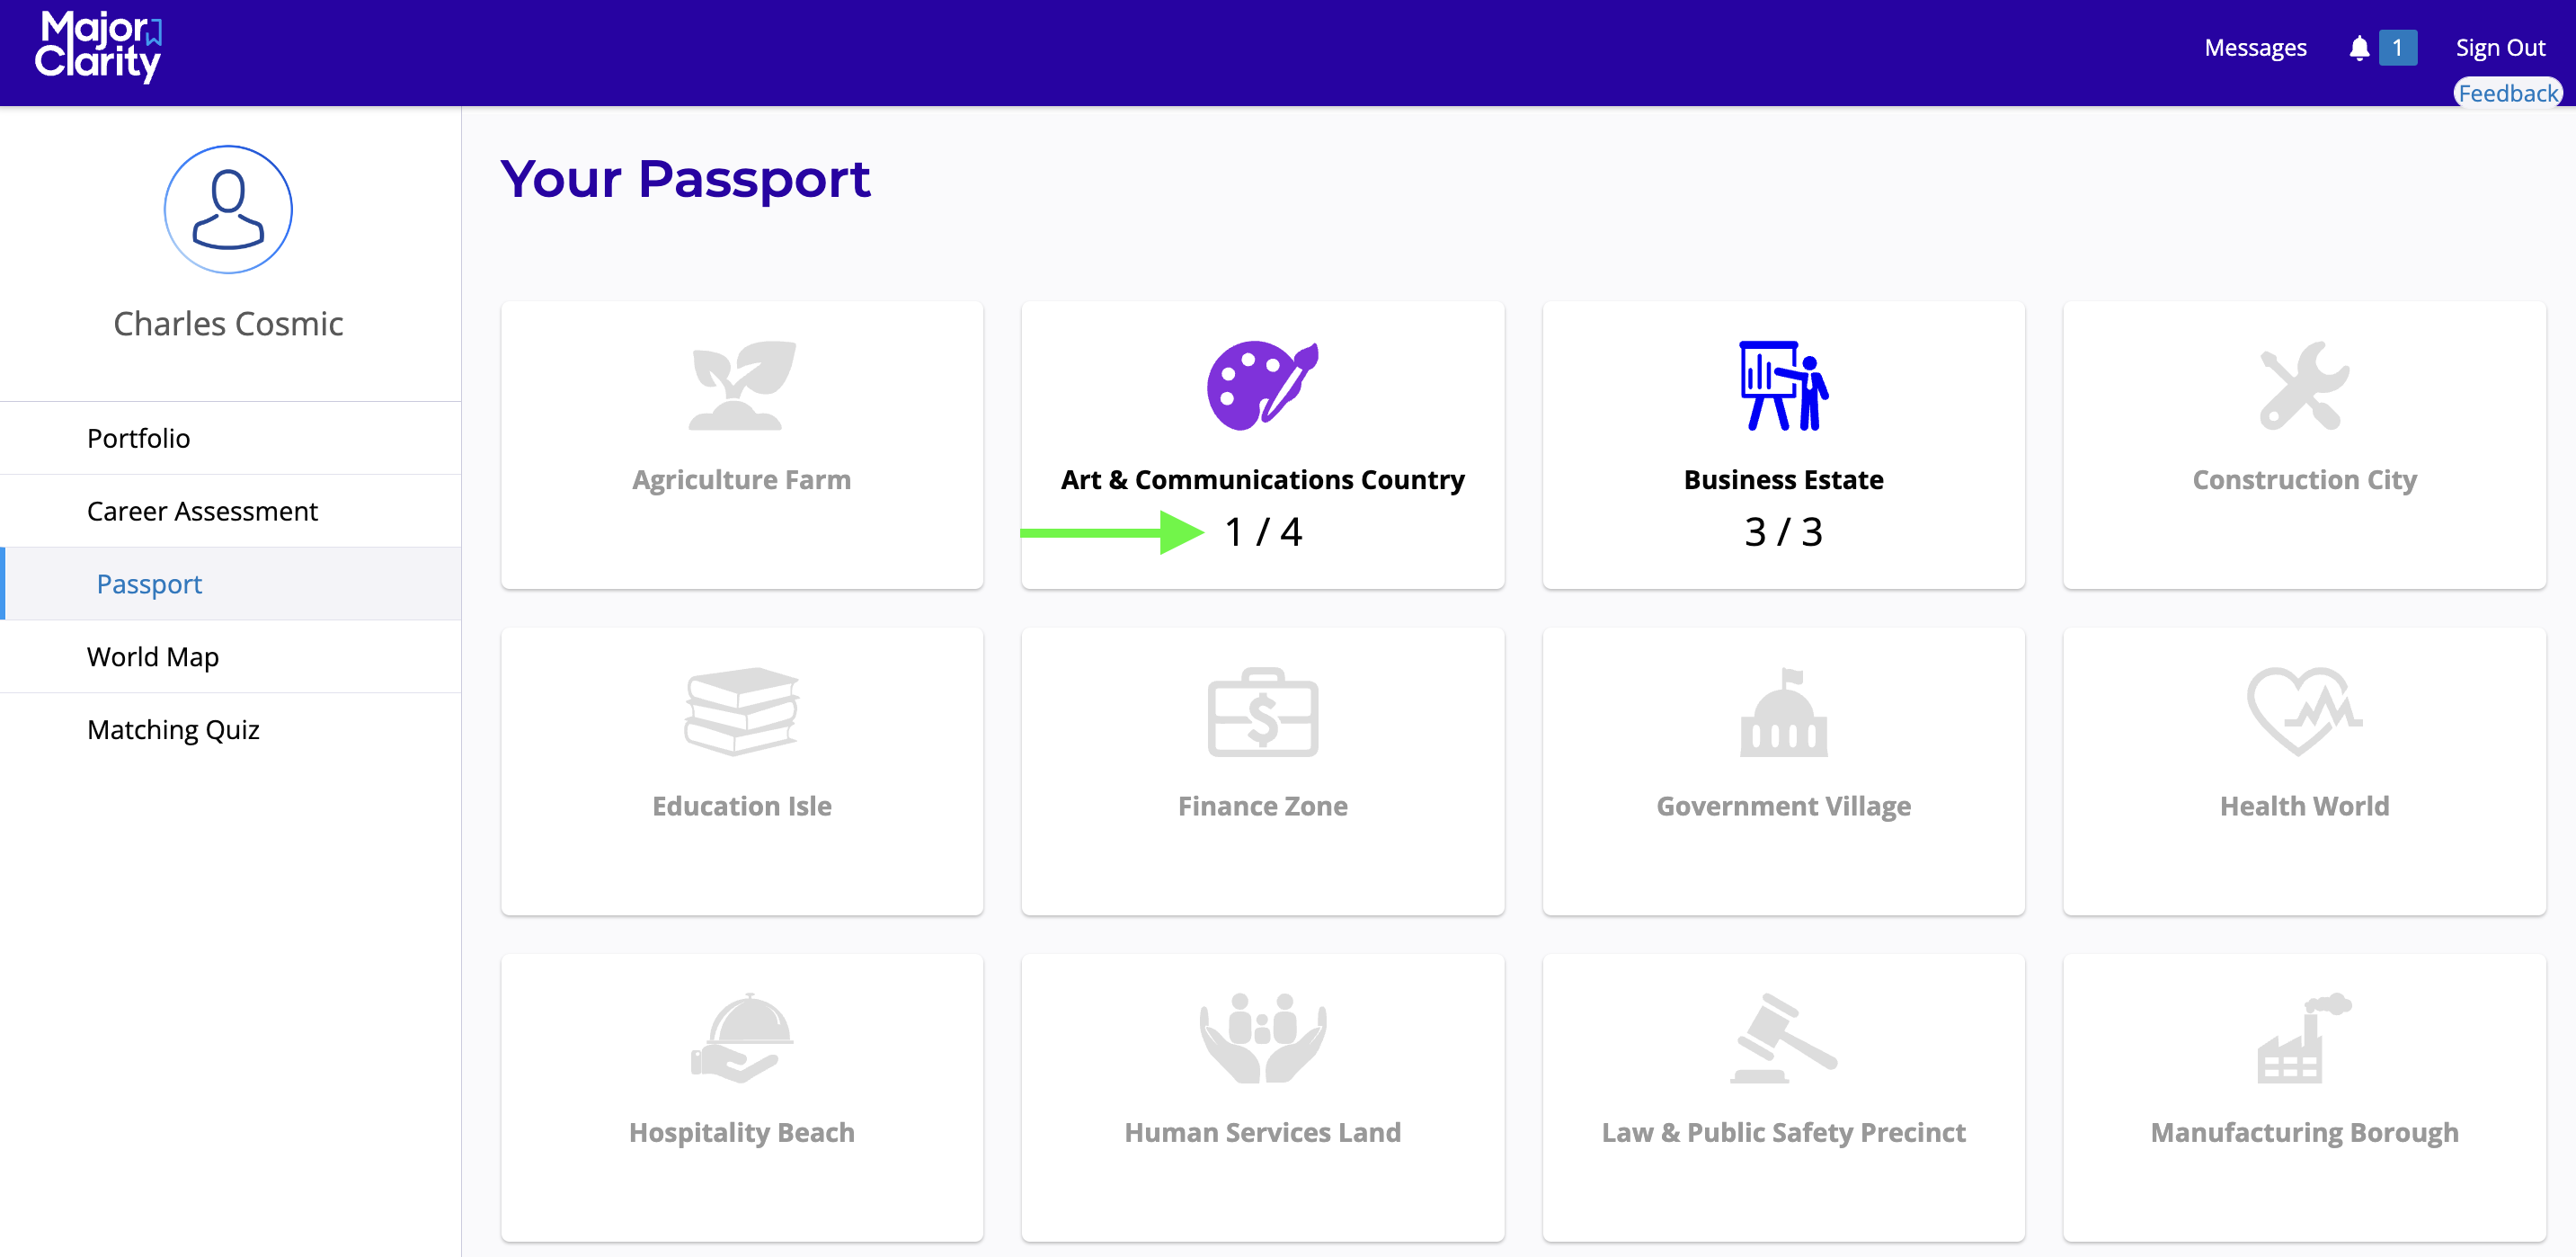The height and width of the screenshot is (1257, 2576).
Task: Select the Health World heartbeat icon
Action: coord(2304,712)
